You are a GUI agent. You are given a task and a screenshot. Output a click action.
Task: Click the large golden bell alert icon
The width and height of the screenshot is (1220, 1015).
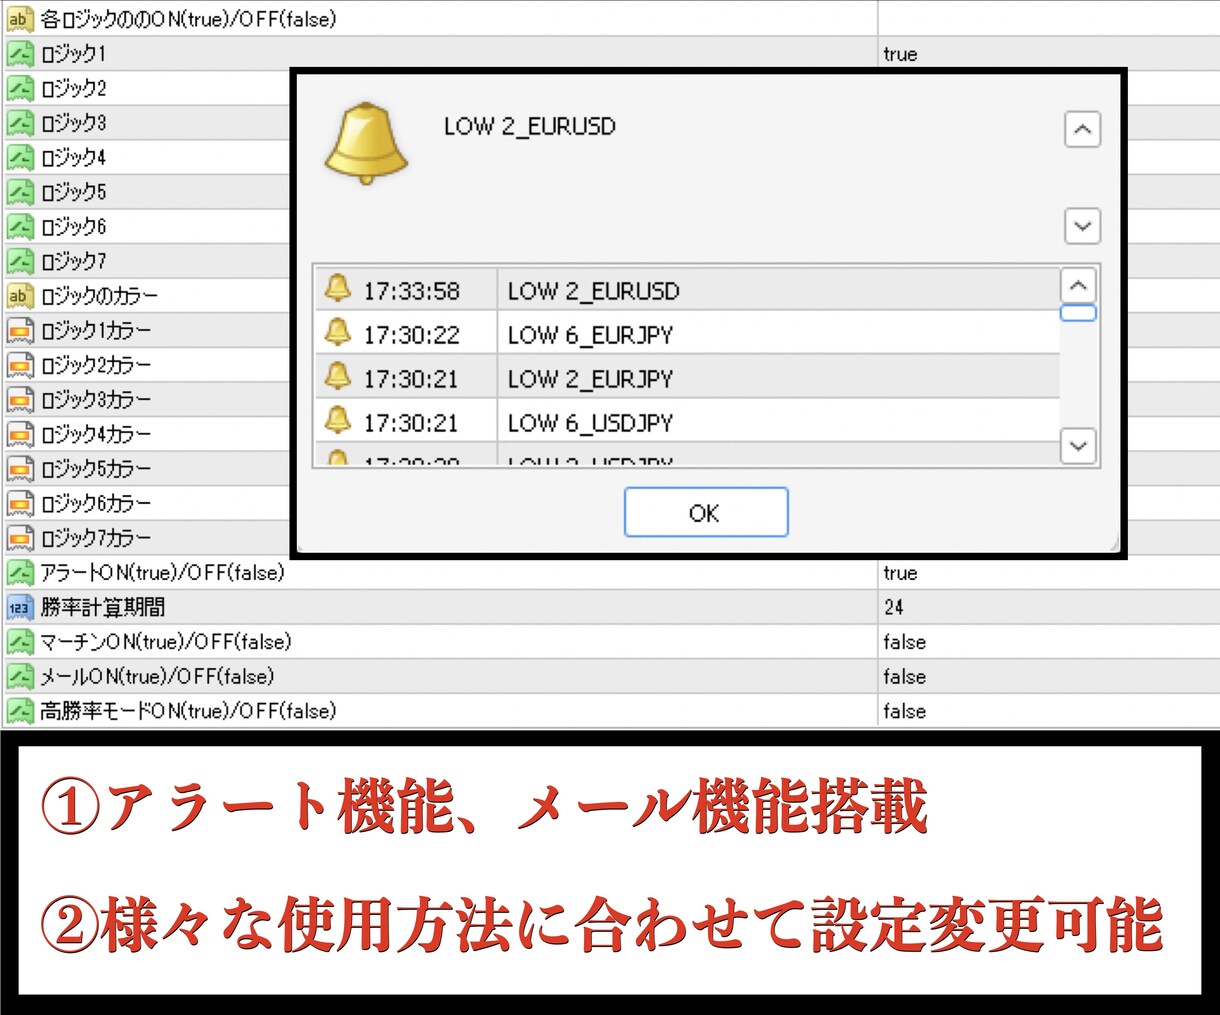[366, 143]
